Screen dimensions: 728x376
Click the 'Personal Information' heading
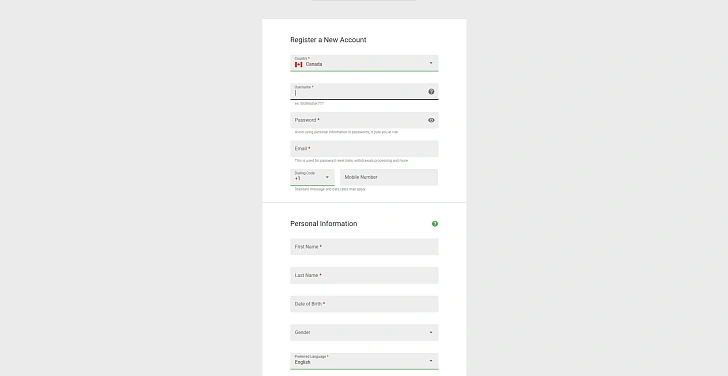[324, 224]
